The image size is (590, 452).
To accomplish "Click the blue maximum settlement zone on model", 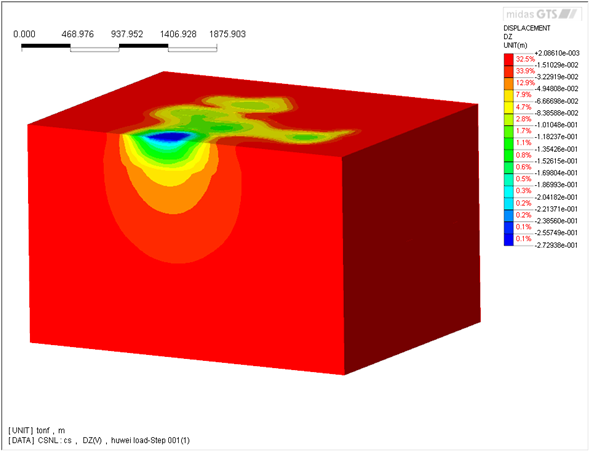I will [169, 137].
